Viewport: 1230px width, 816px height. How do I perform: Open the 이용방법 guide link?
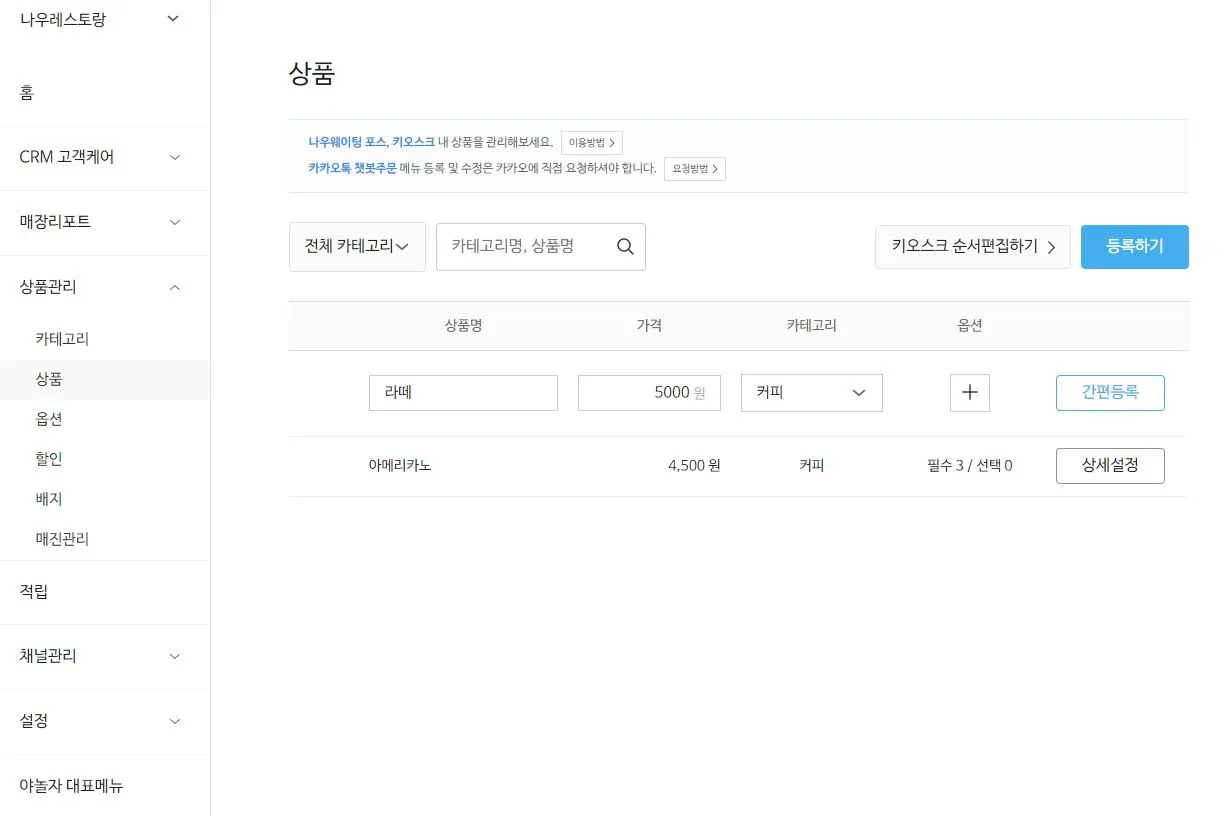592,143
